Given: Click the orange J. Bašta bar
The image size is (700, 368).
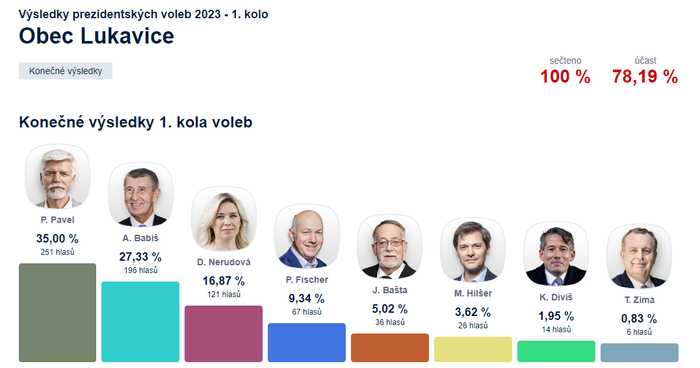Looking at the screenshot, I should (x=390, y=347).
